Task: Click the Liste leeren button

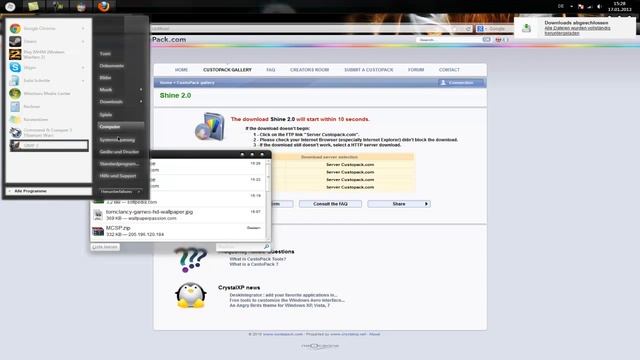Action: coord(105,247)
